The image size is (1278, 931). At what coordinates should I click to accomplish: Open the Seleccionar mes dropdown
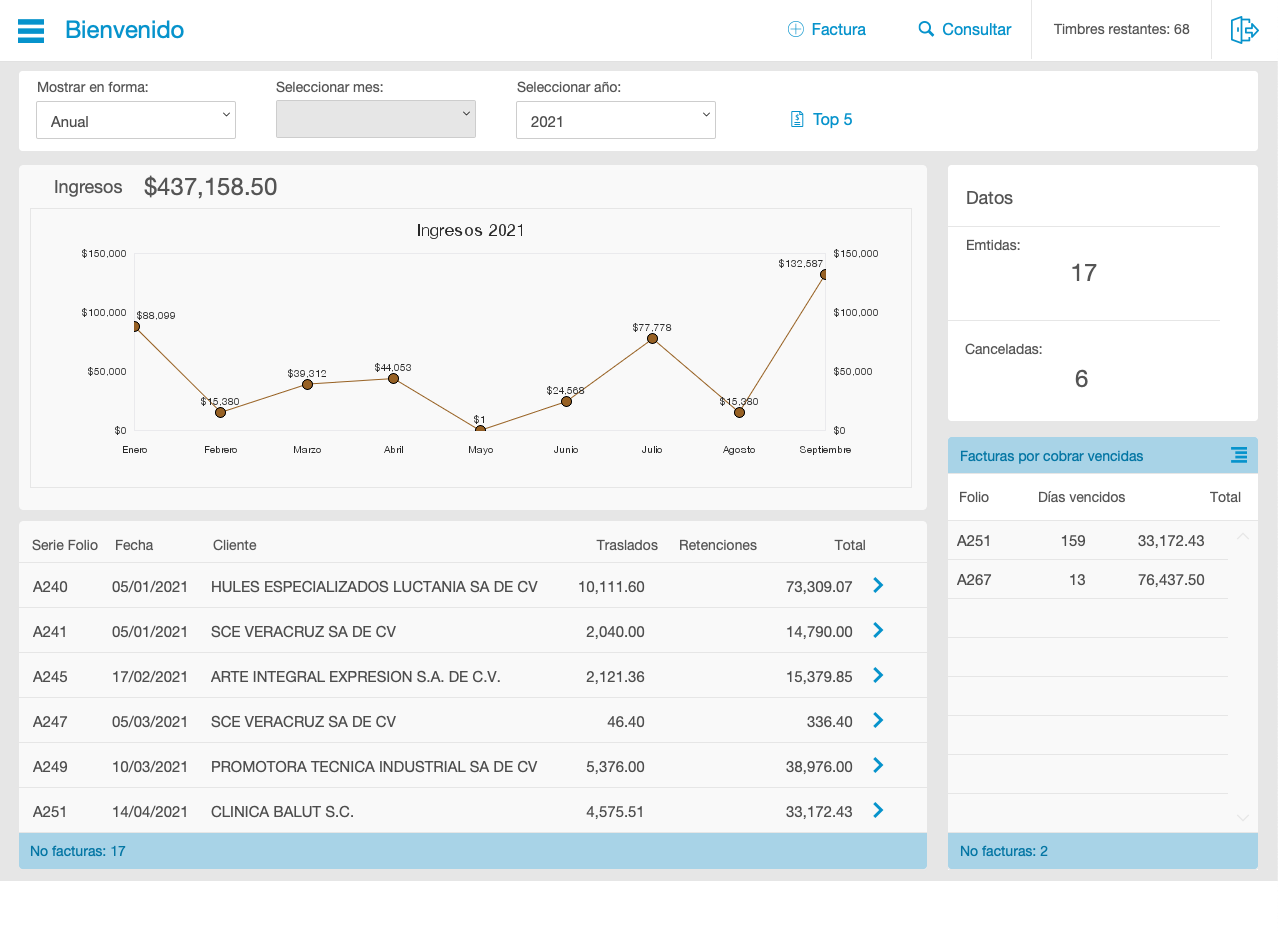click(x=376, y=119)
